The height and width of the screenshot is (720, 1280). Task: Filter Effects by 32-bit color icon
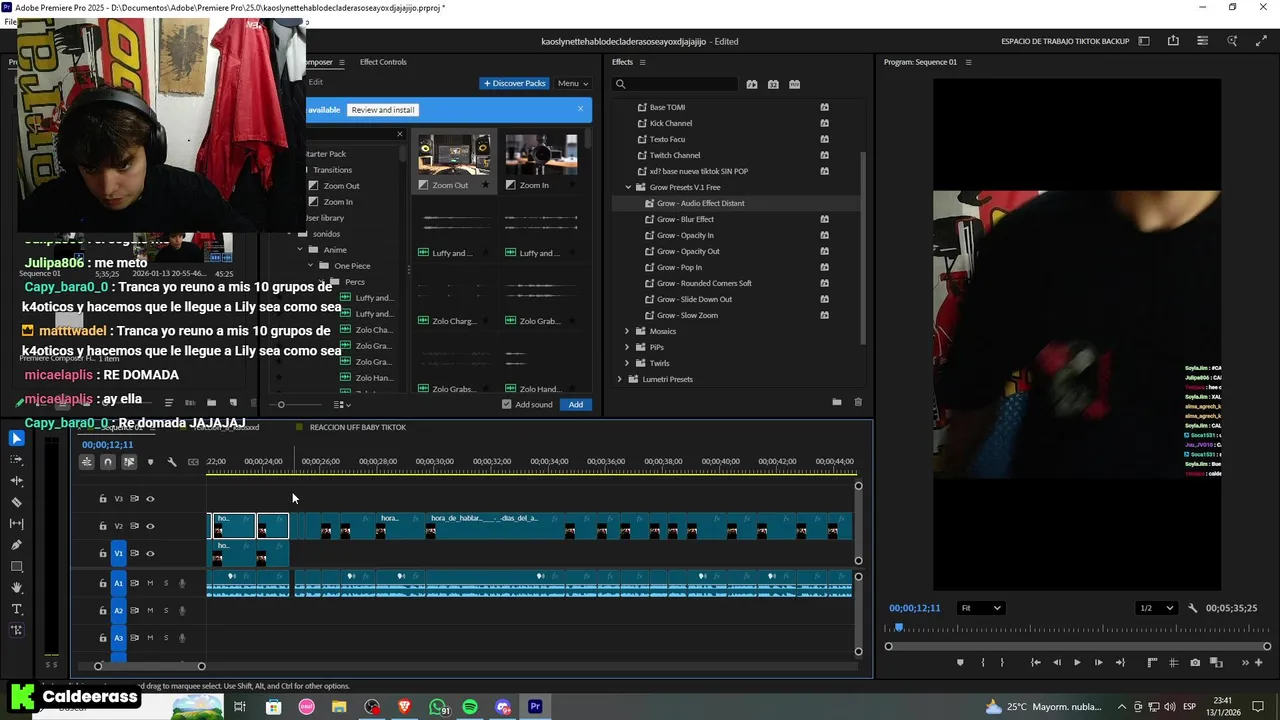point(773,84)
